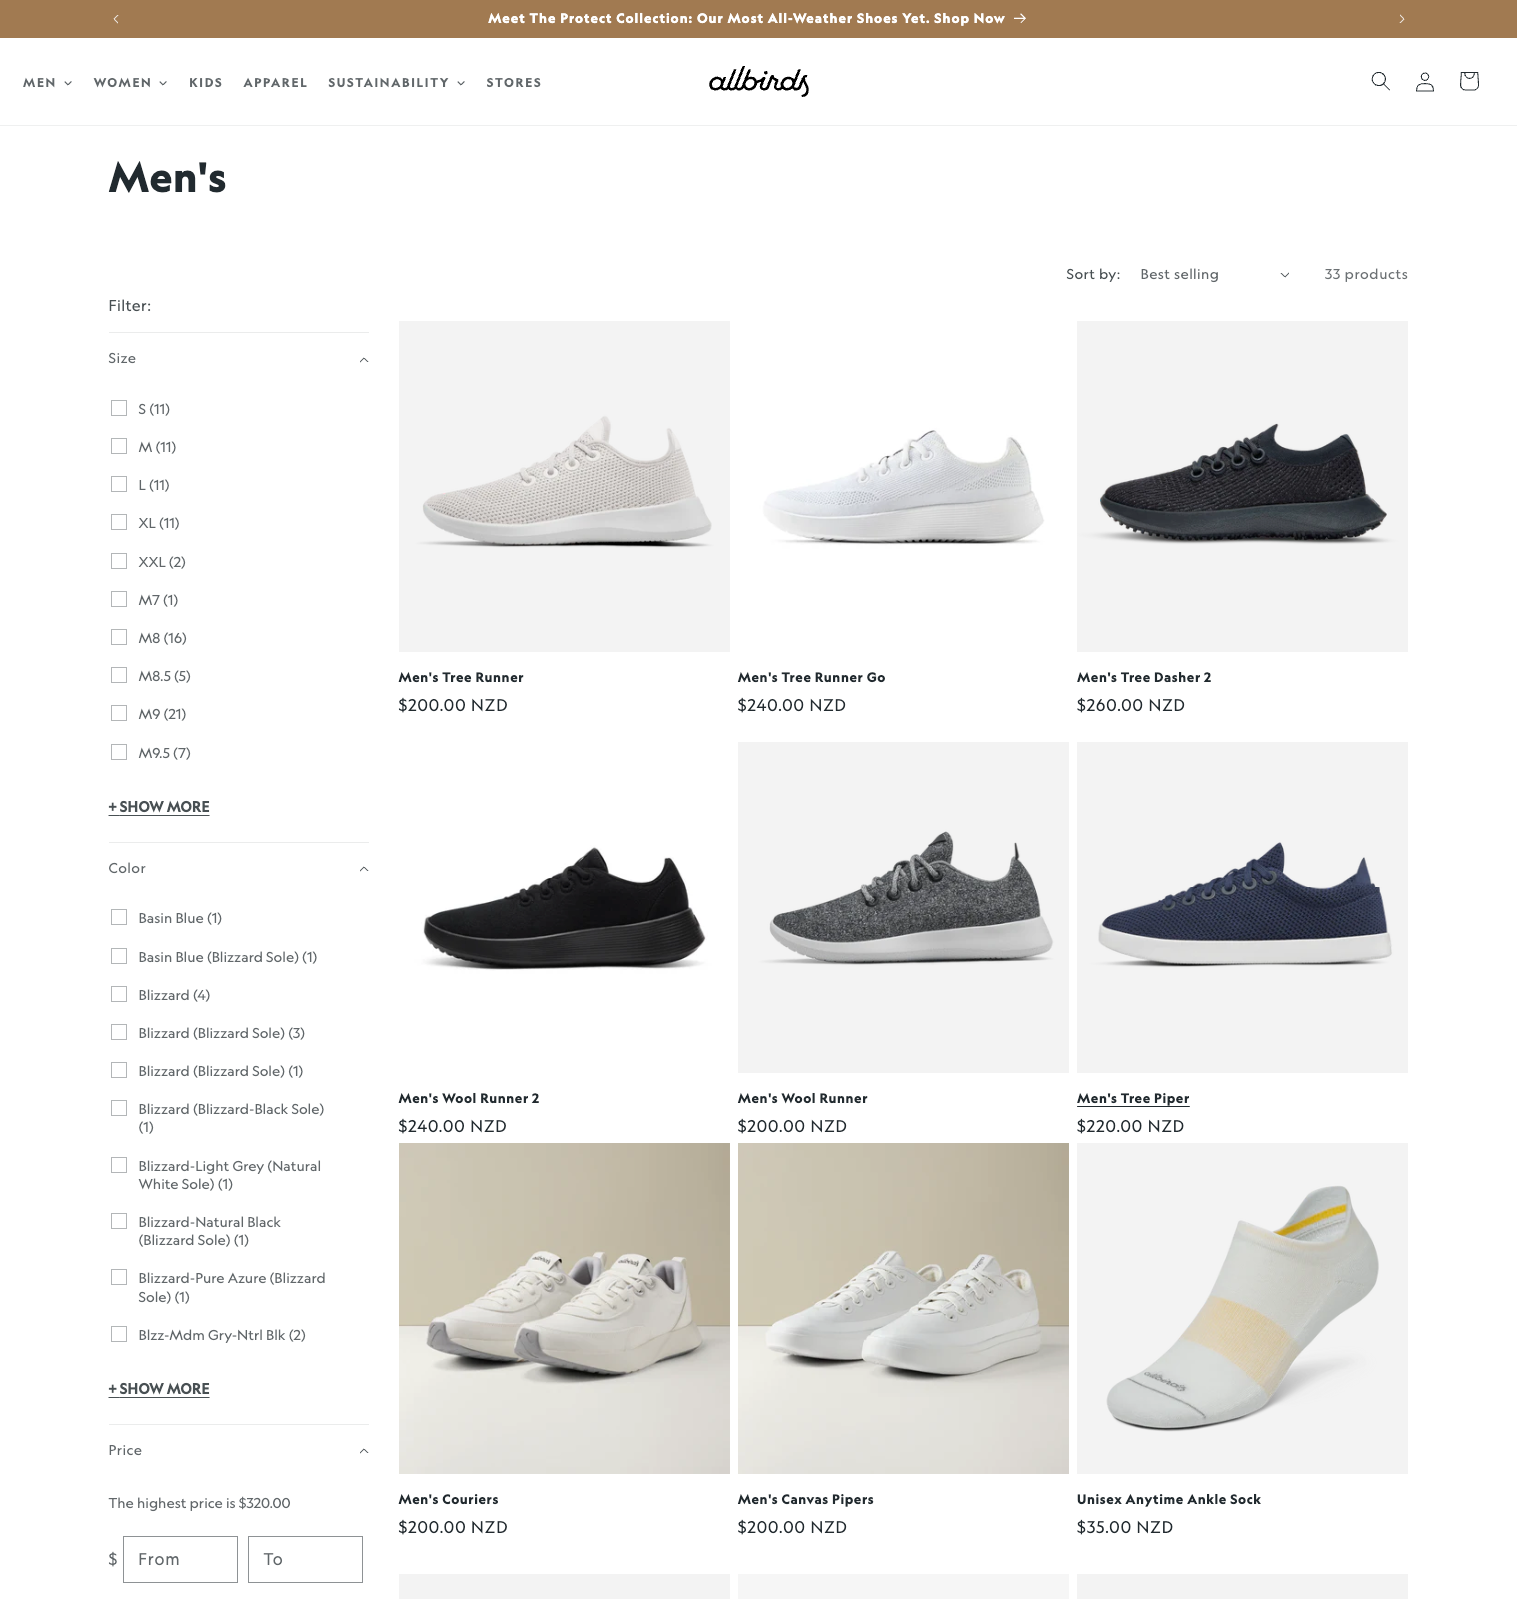Image resolution: width=1517 pixels, height=1599 pixels.
Task: Show more size filter options
Action: point(159,807)
